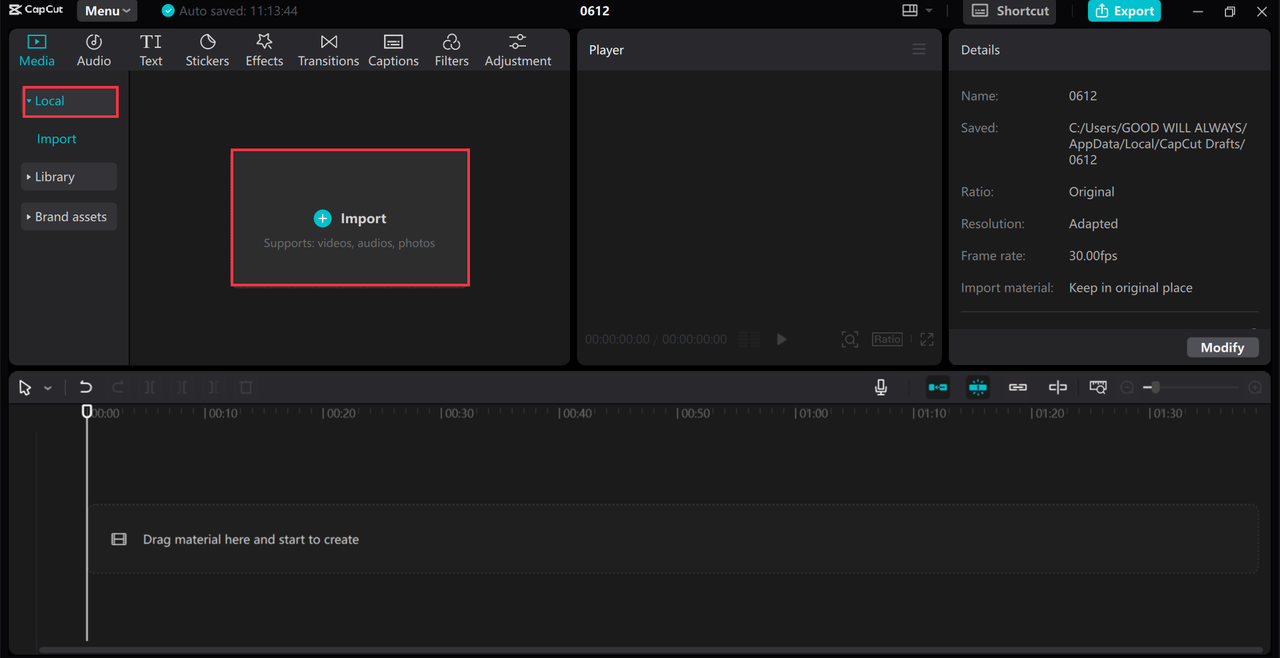Open the Effects tab
The image size is (1280, 658).
click(264, 51)
